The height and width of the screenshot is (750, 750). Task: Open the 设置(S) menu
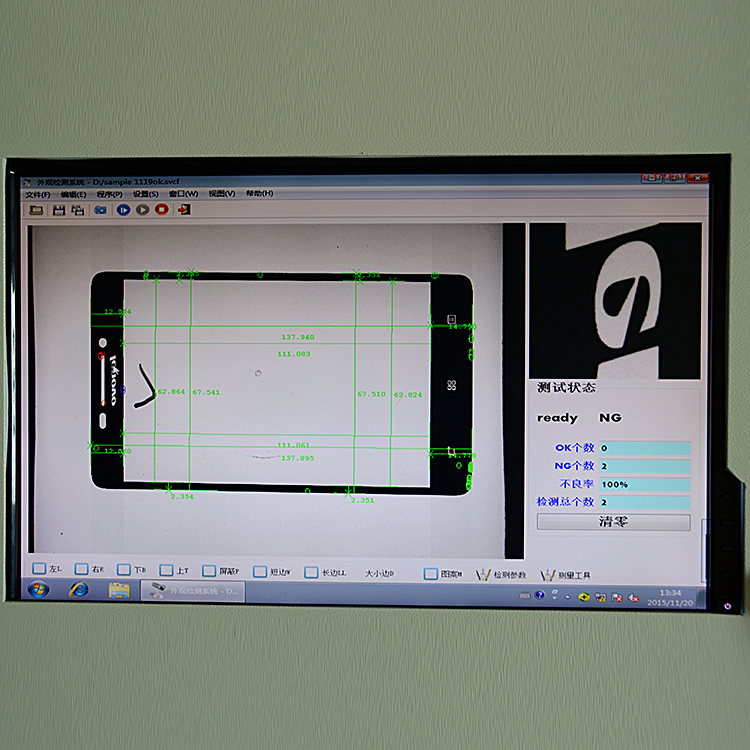tap(146, 194)
